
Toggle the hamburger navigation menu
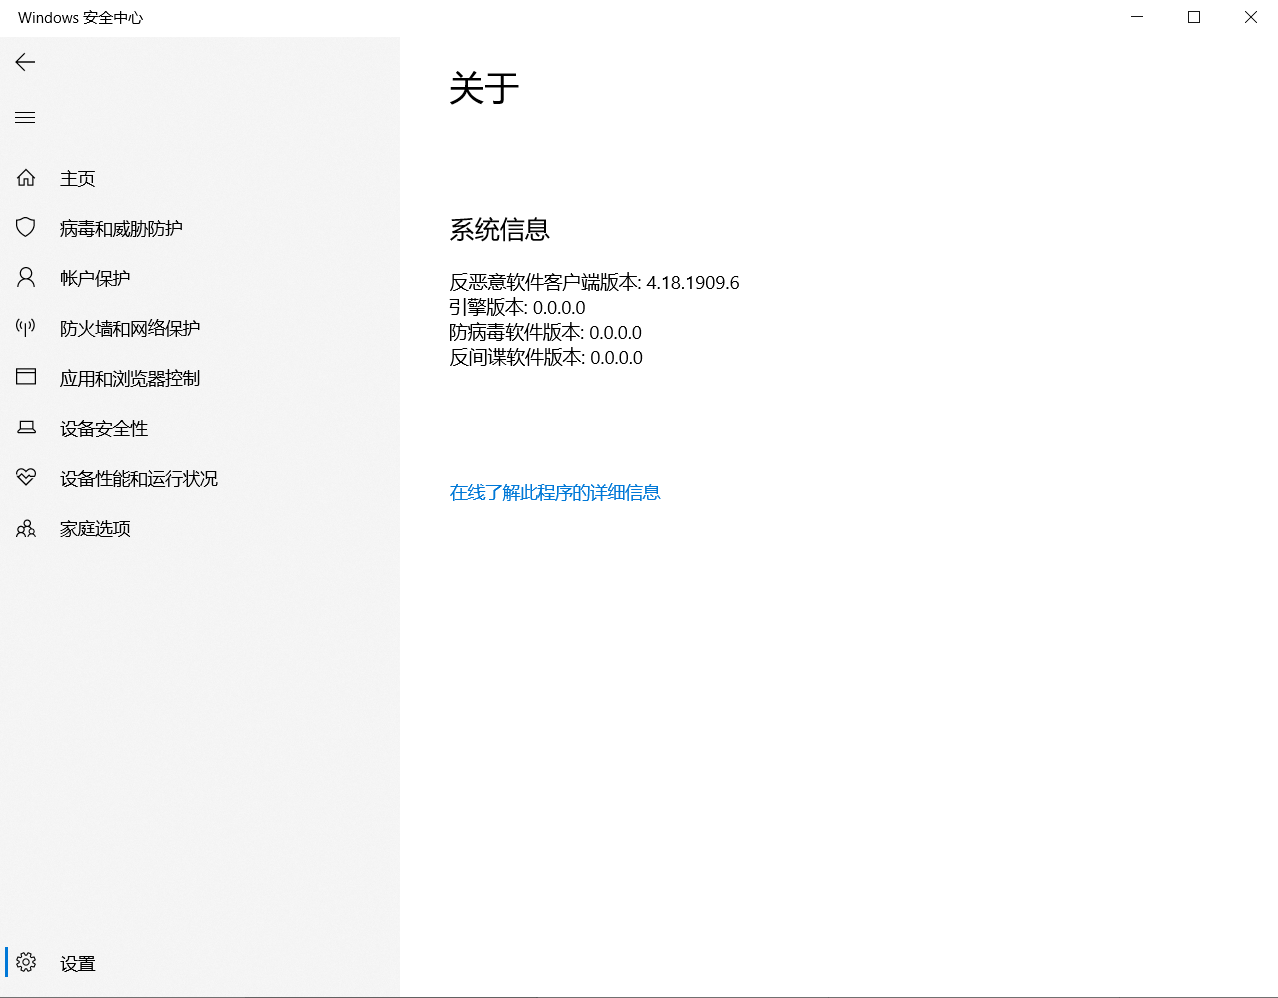click(x=25, y=118)
